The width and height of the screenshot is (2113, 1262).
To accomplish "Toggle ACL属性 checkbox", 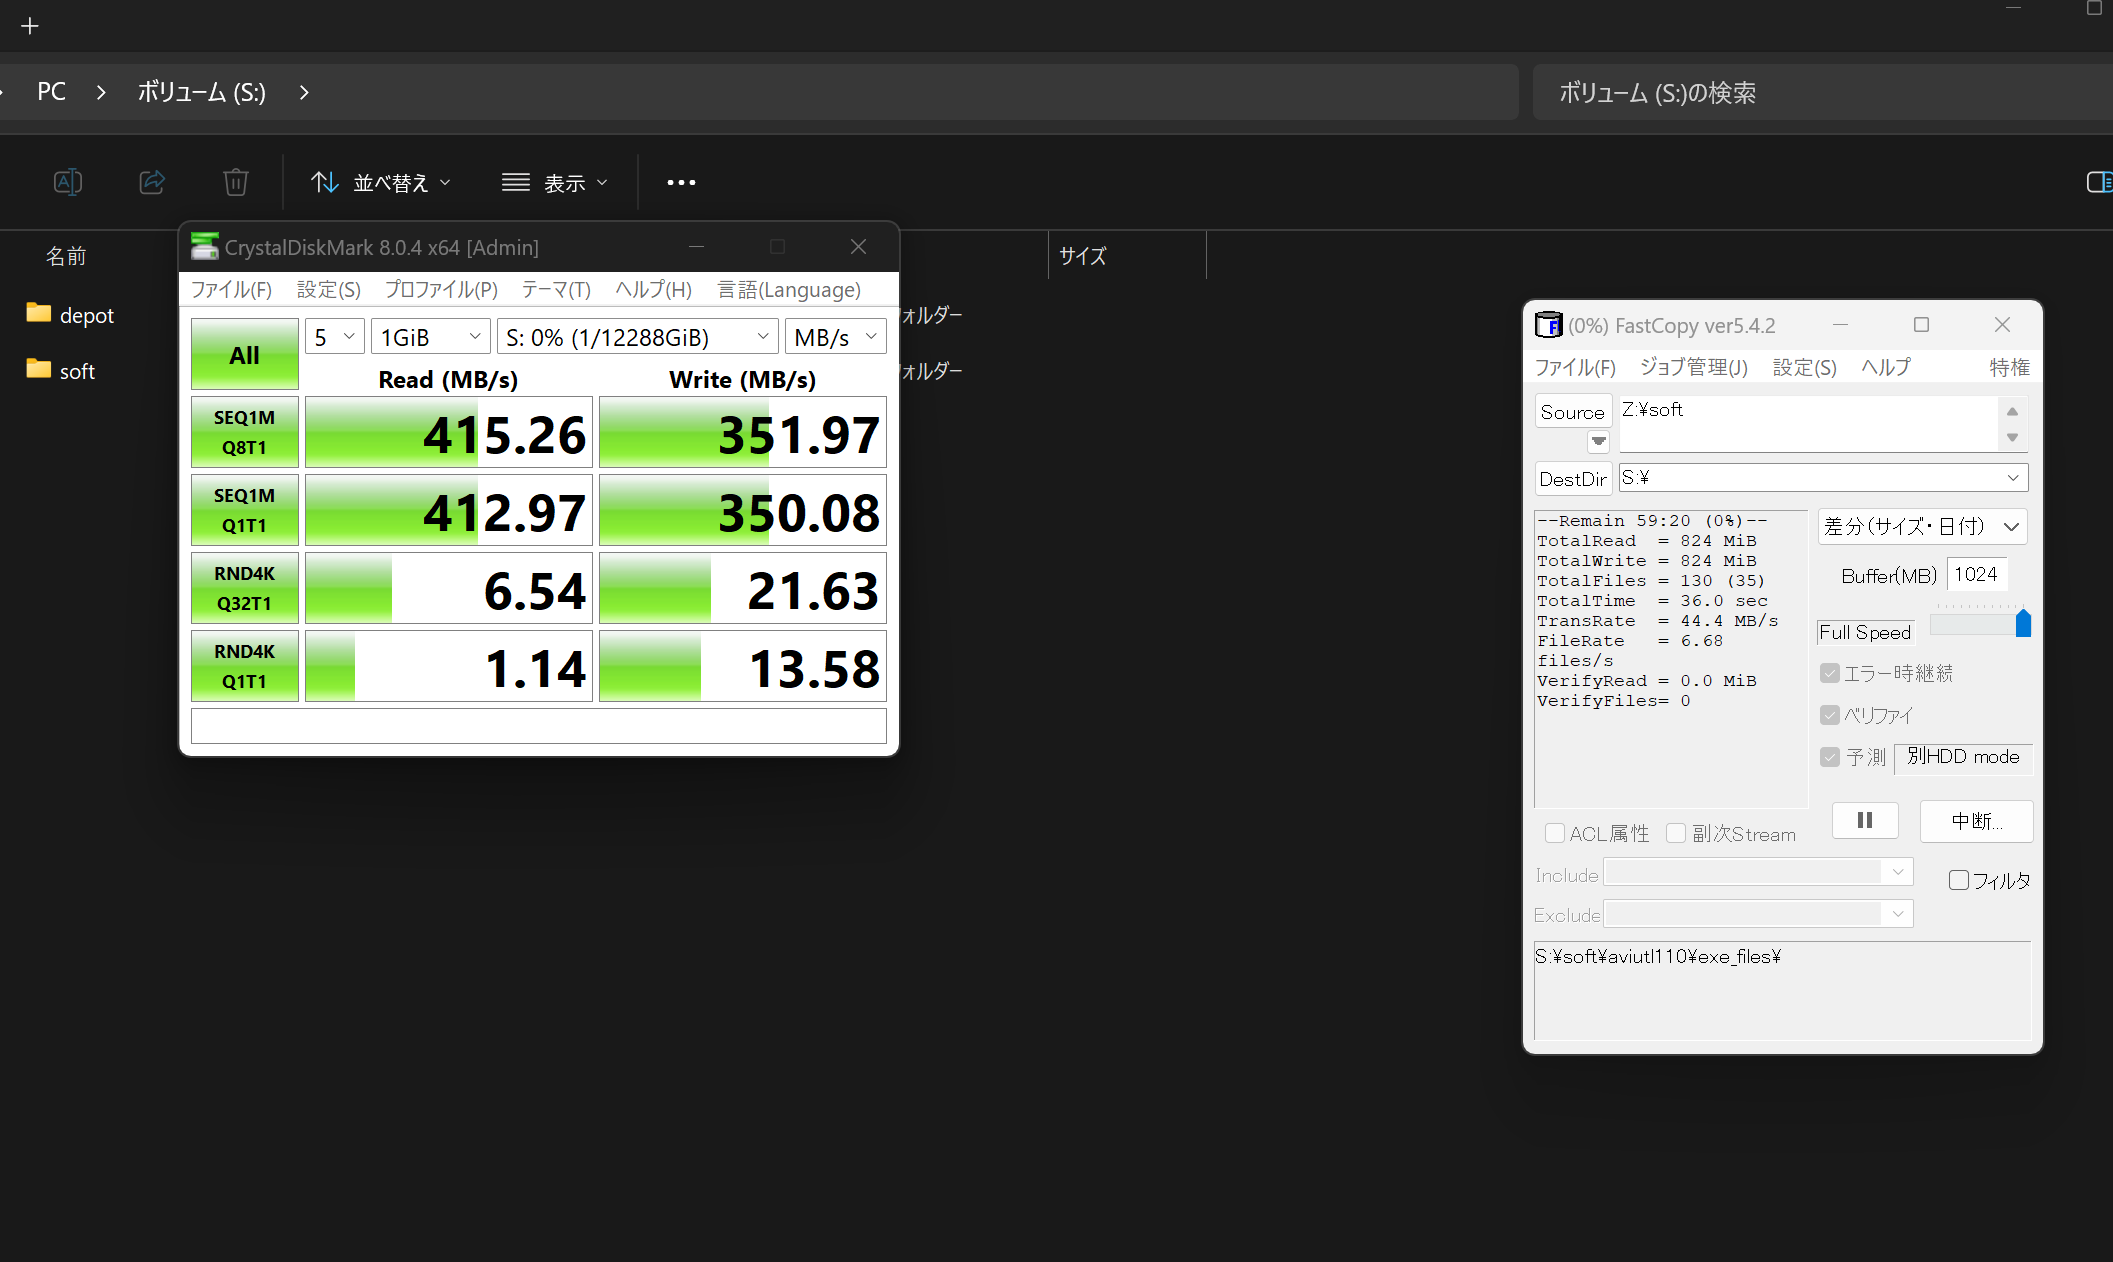I will click(1555, 833).
